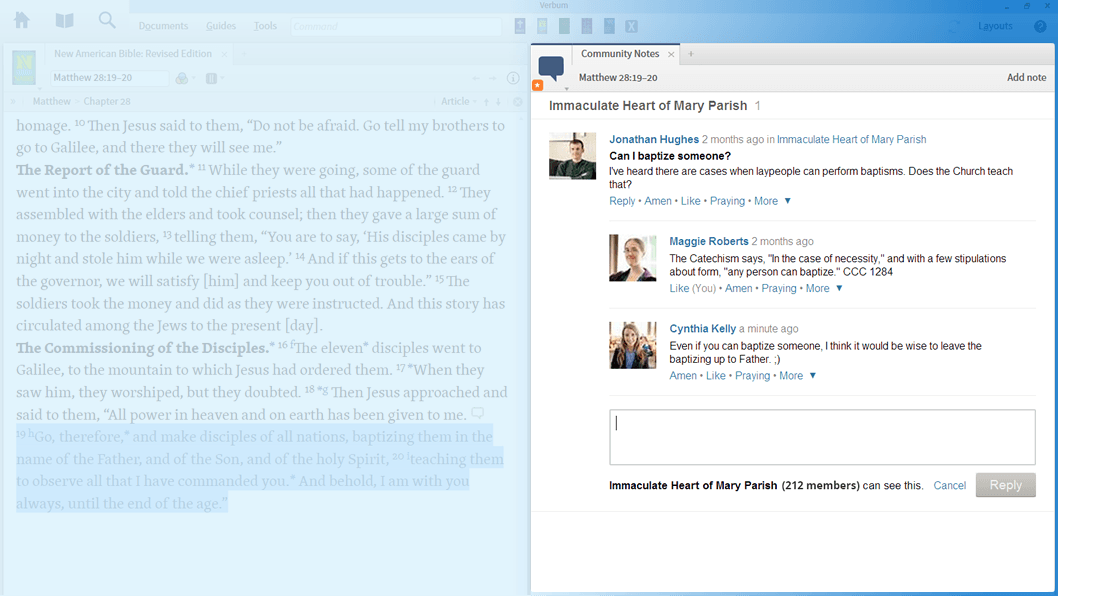The image size is (1112, 596).
Task: Close the Community Notes tab
Action: 671,55
